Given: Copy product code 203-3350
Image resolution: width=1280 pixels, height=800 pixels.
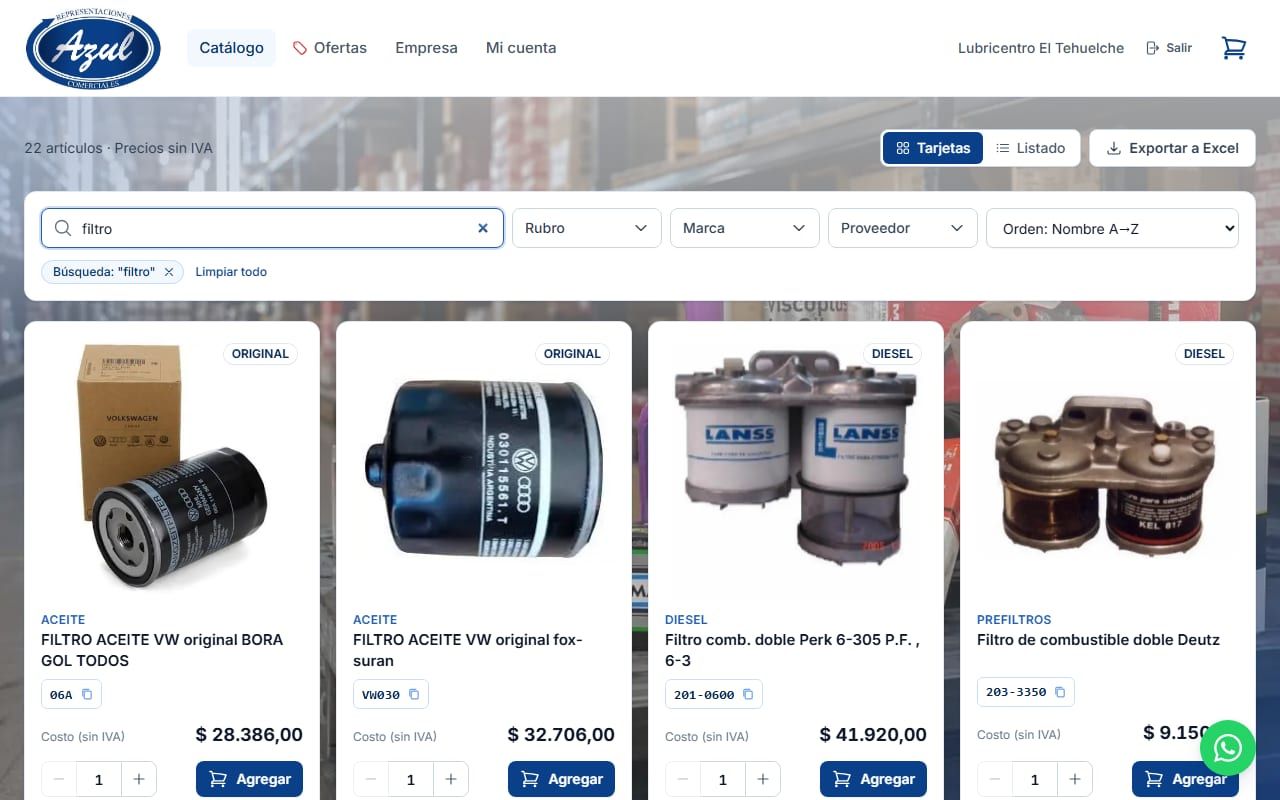Looking at the screenshot, I should (1060, 692).
